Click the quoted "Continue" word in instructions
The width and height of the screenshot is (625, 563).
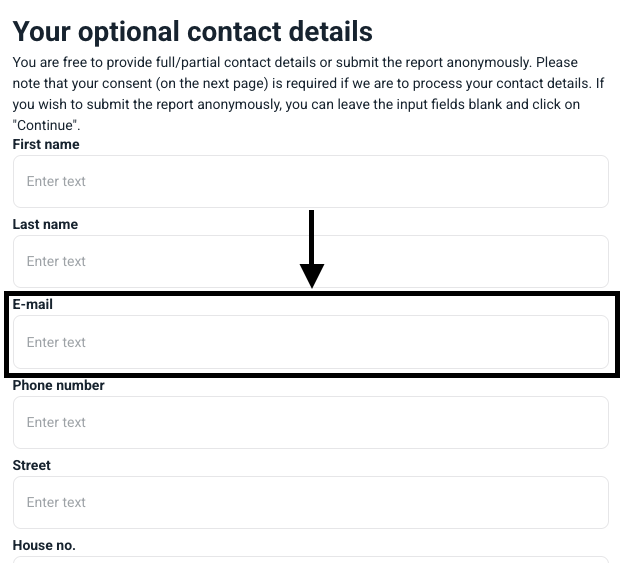[x=46, y=125]
